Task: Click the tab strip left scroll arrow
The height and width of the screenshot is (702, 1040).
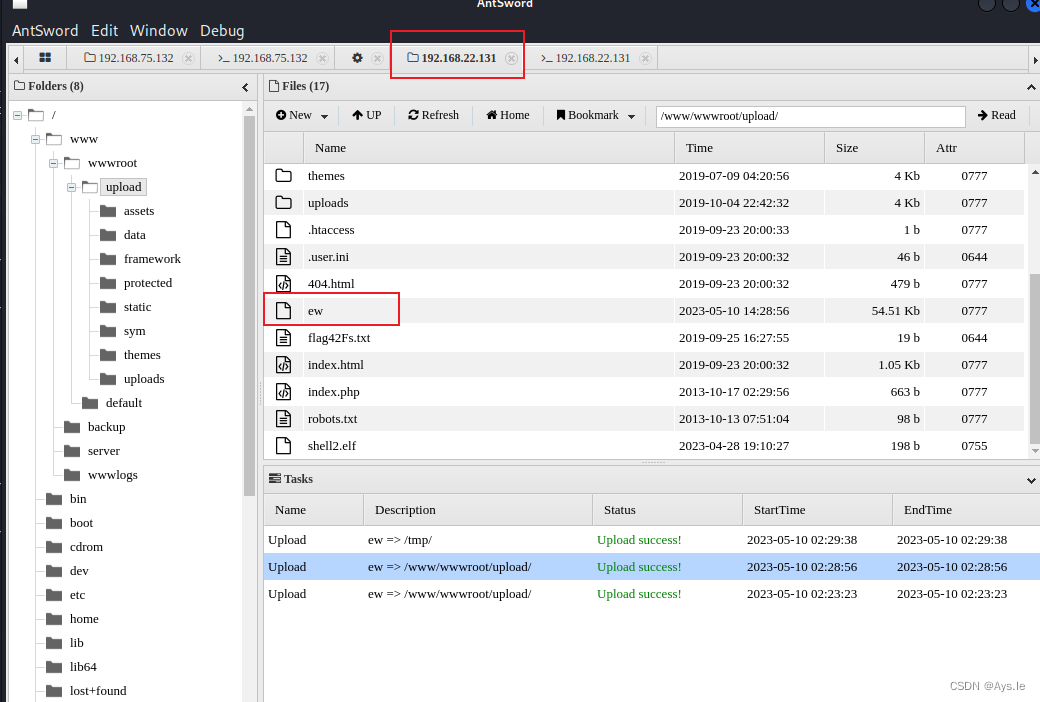Action: 16,60
